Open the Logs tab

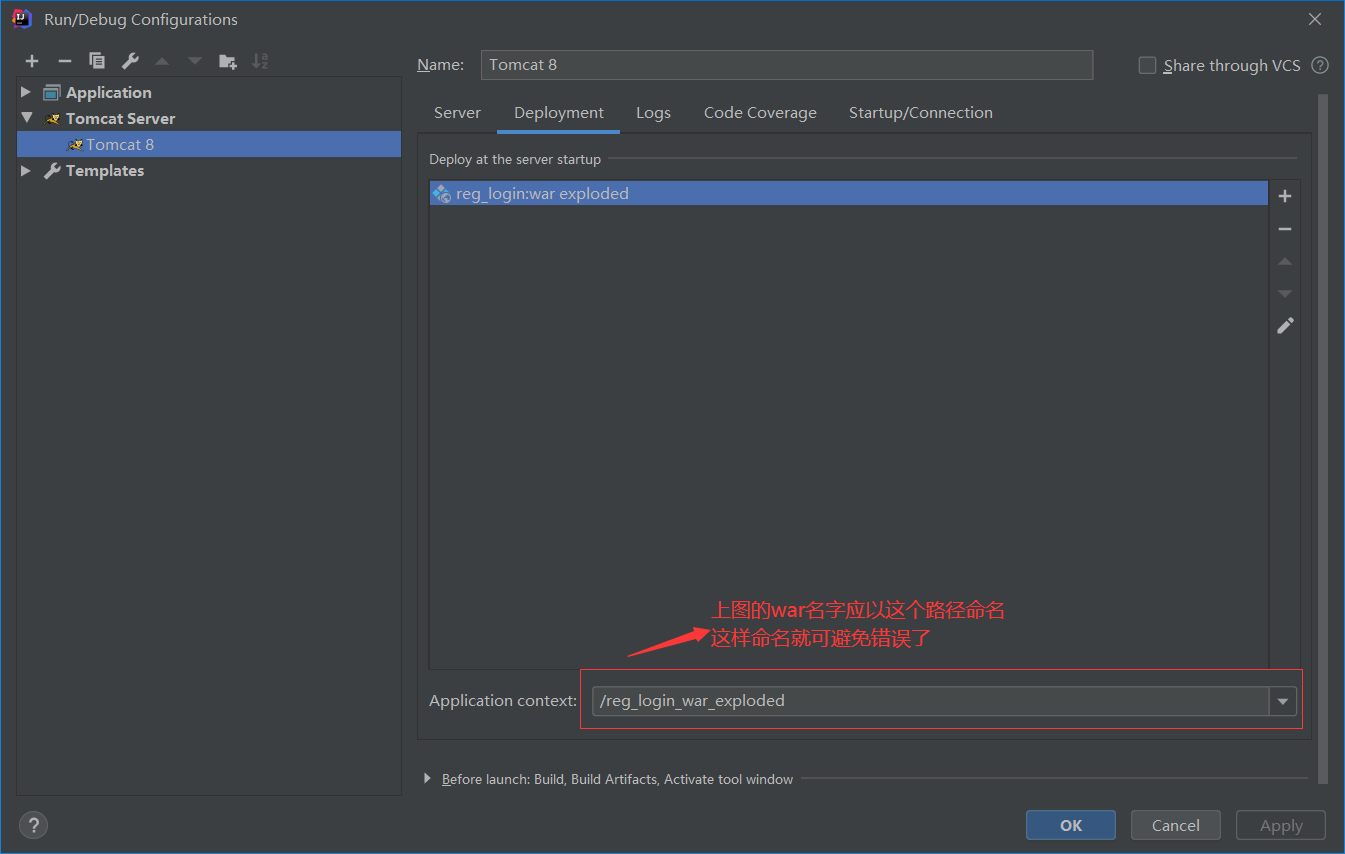653,113
